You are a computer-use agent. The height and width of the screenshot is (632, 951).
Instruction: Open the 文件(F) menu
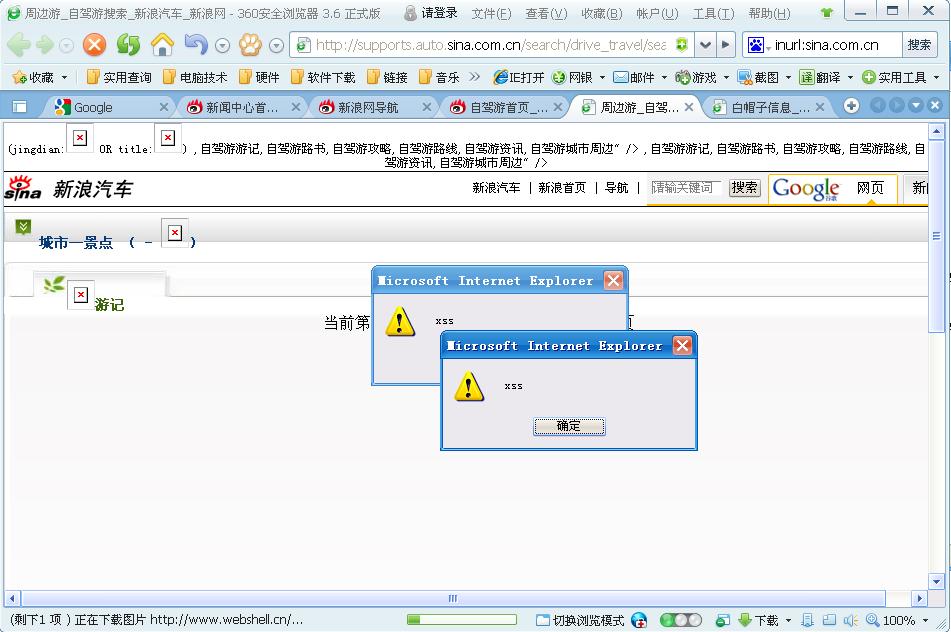coord(491,13)
